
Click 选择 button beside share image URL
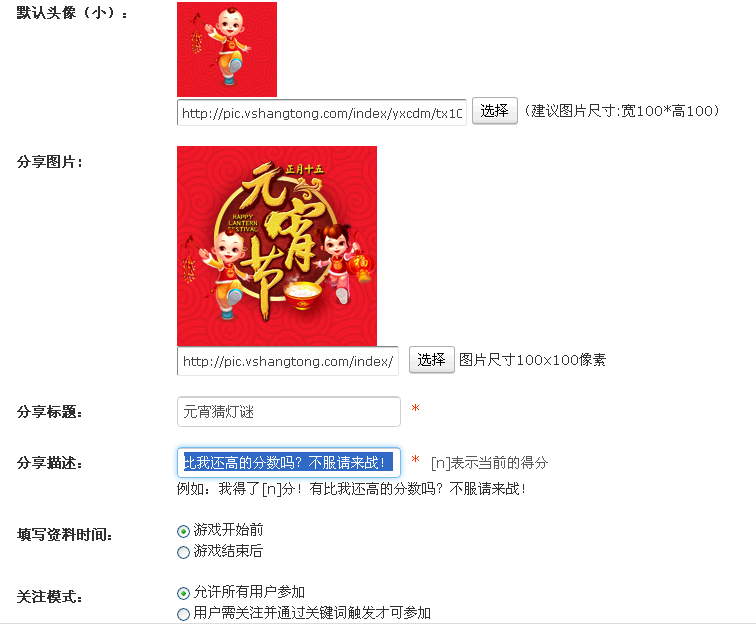[432, 360]
